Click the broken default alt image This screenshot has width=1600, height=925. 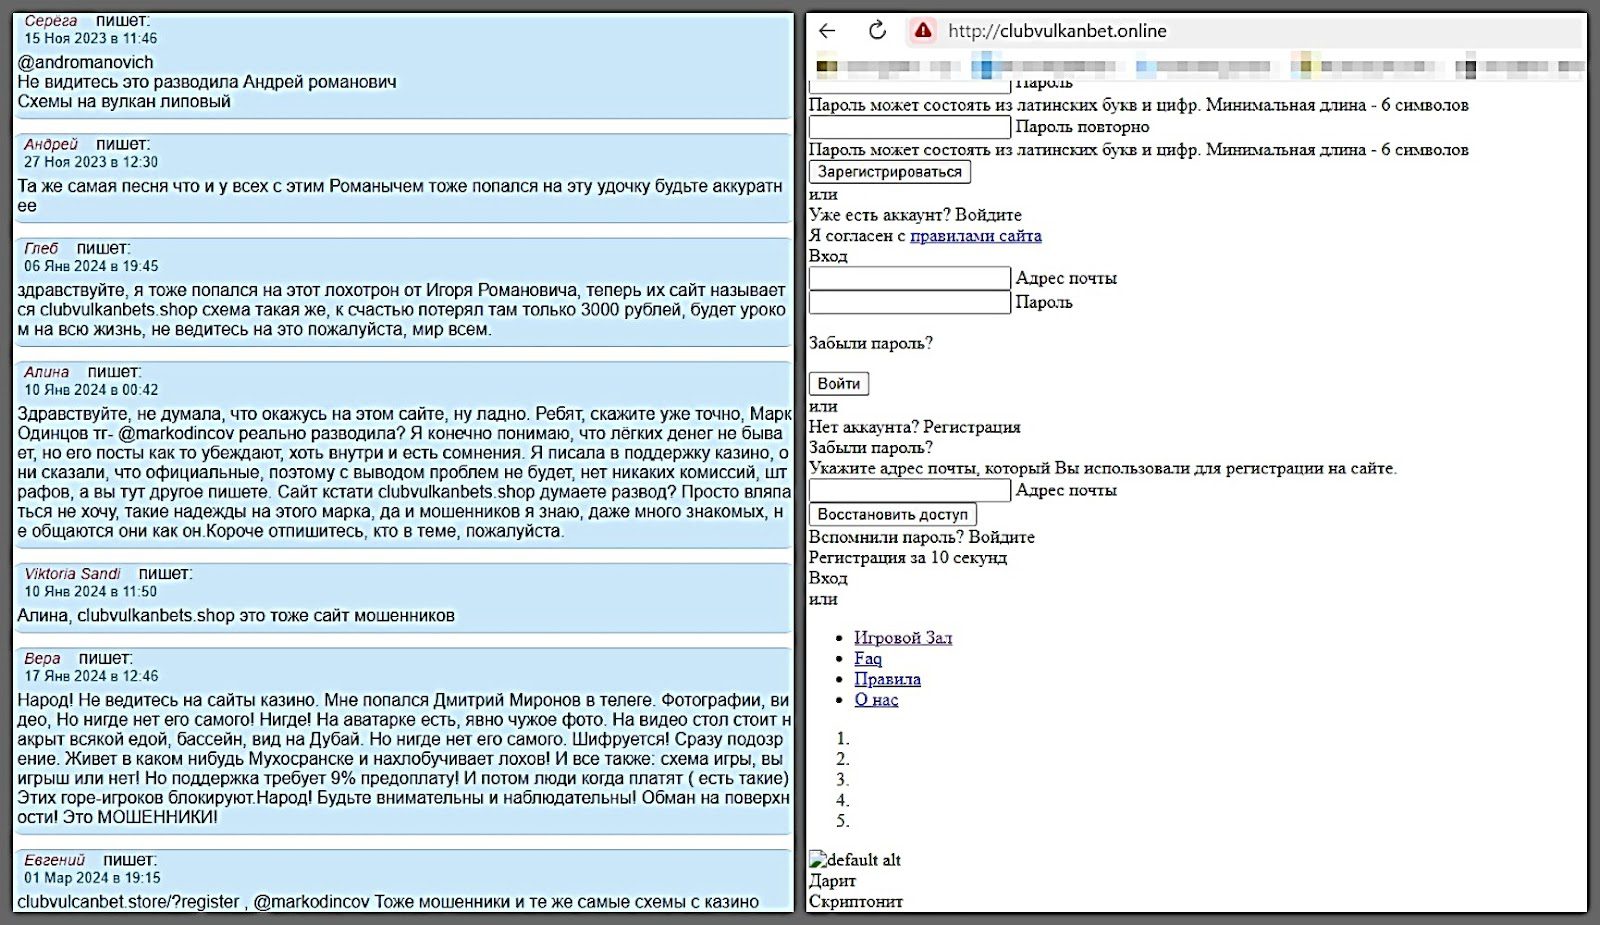(855, 860)
